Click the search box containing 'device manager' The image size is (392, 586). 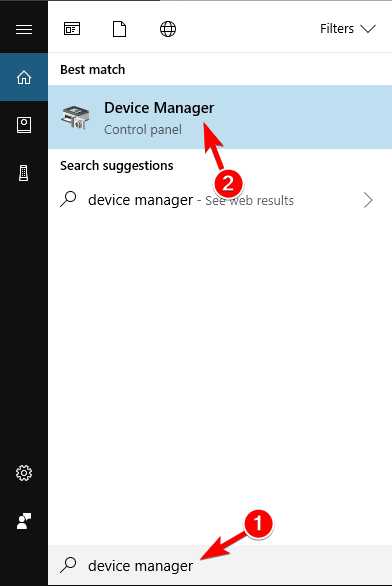tap(220, 565)
